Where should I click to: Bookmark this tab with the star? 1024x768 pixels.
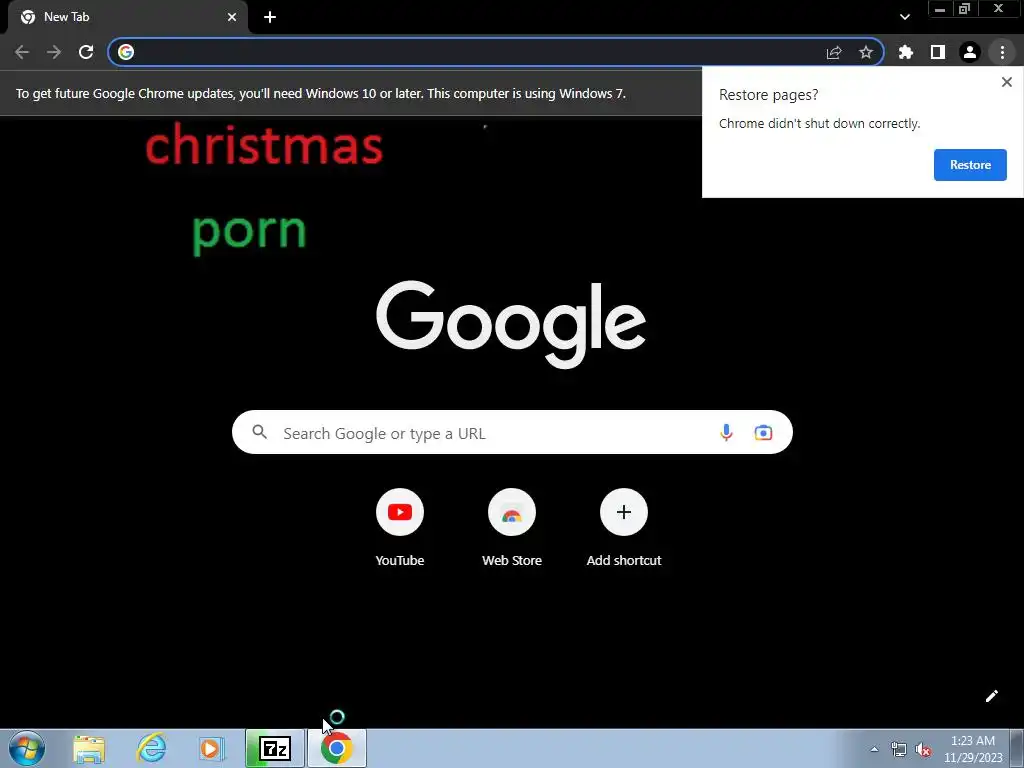(x=866, y=52)
